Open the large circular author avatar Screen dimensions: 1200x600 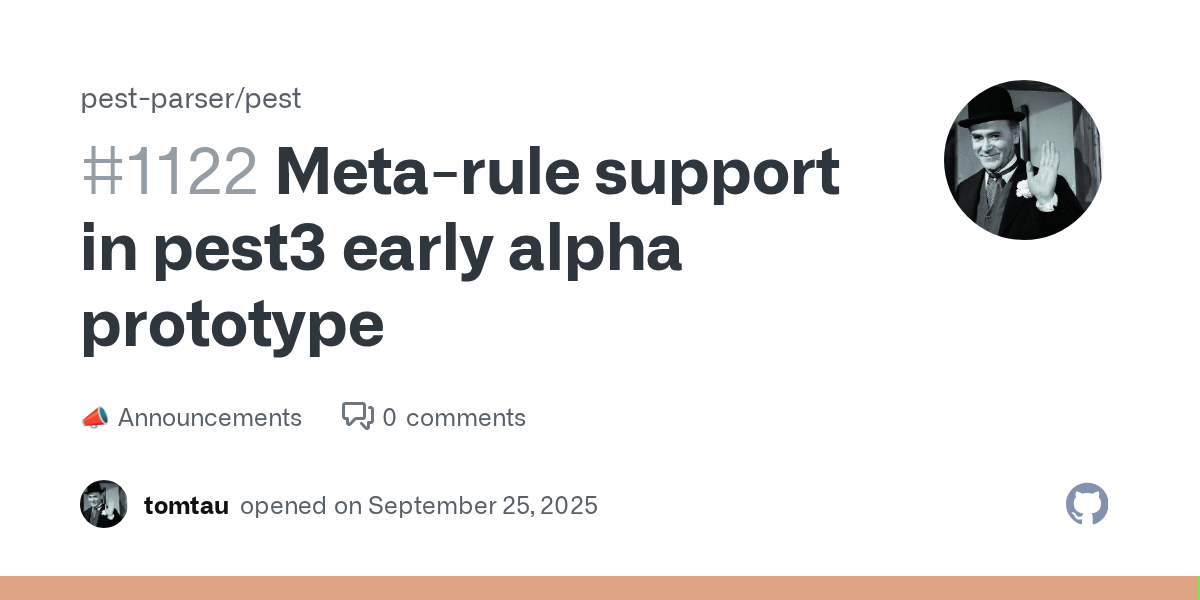pos(1023,160)
